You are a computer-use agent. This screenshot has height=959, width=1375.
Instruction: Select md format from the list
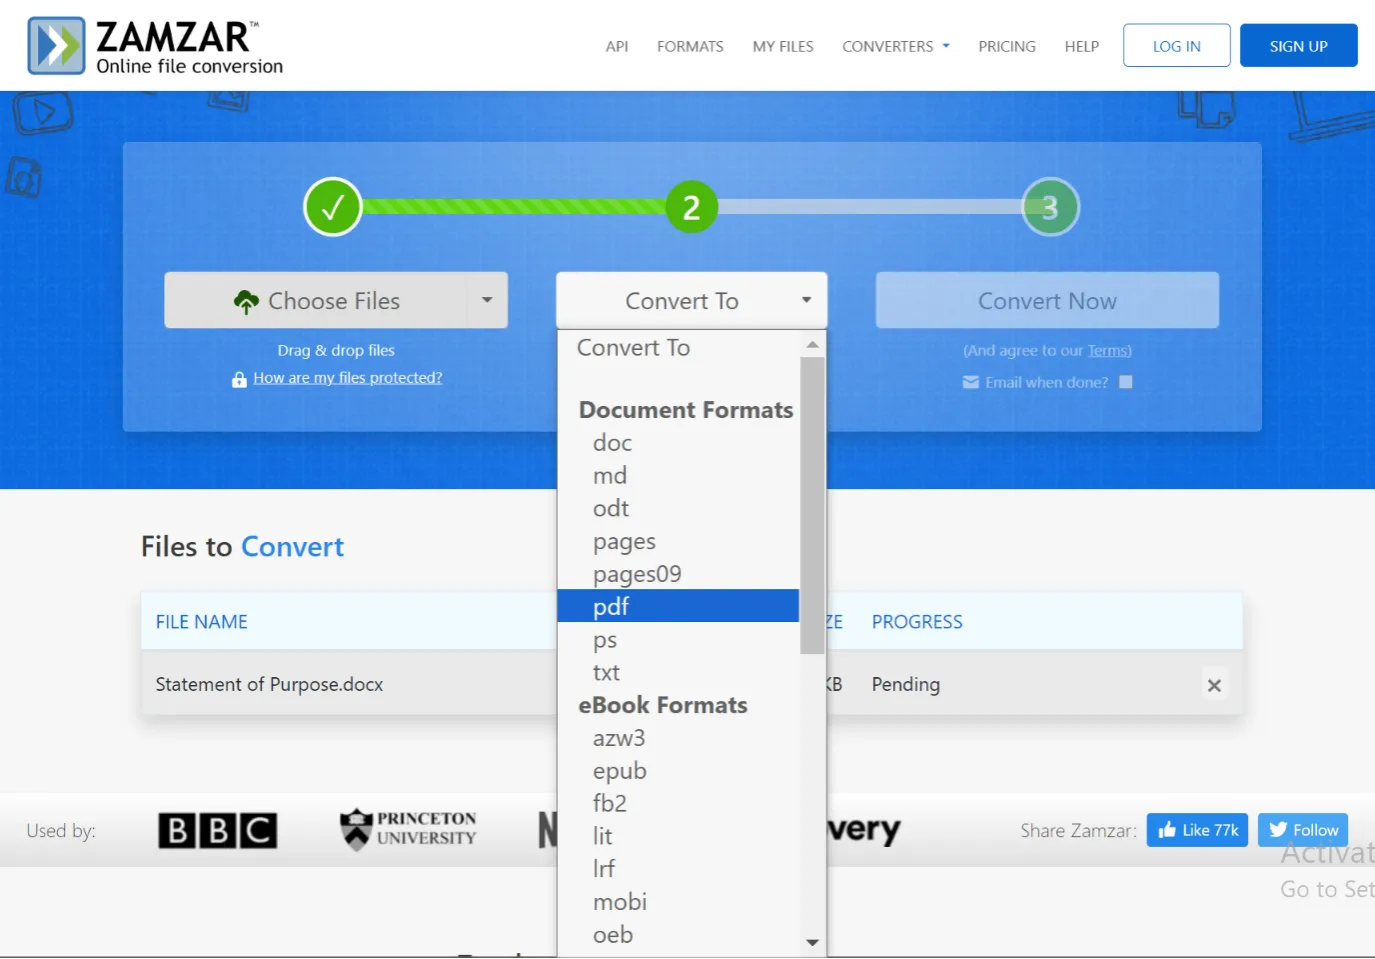[678, 476]
